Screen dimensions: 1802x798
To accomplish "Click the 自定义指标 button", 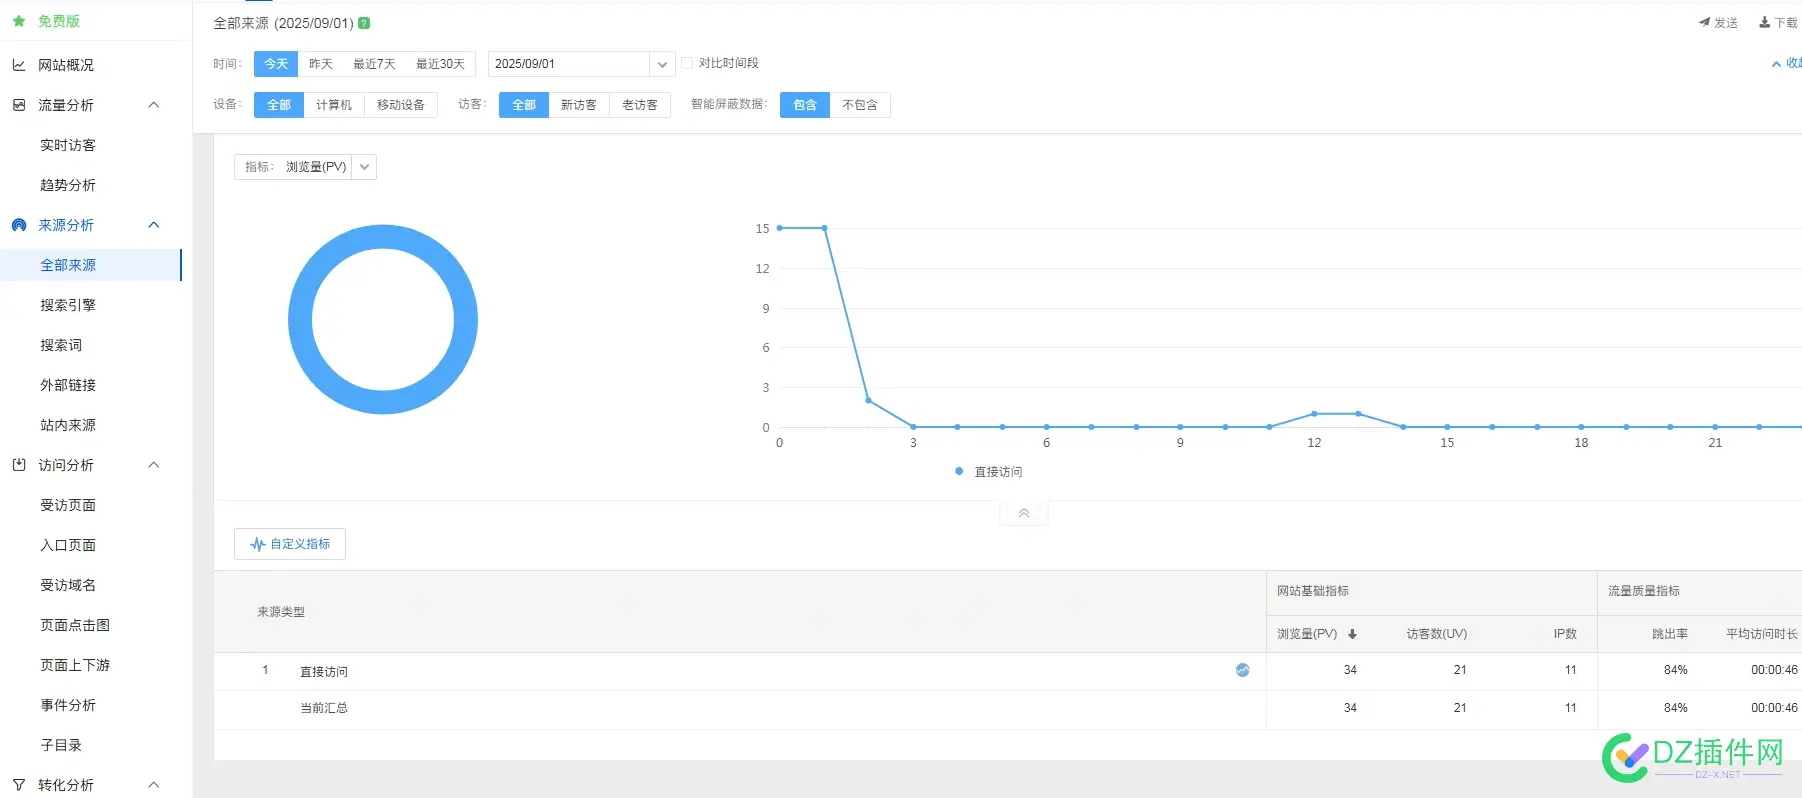I will 290,544.
